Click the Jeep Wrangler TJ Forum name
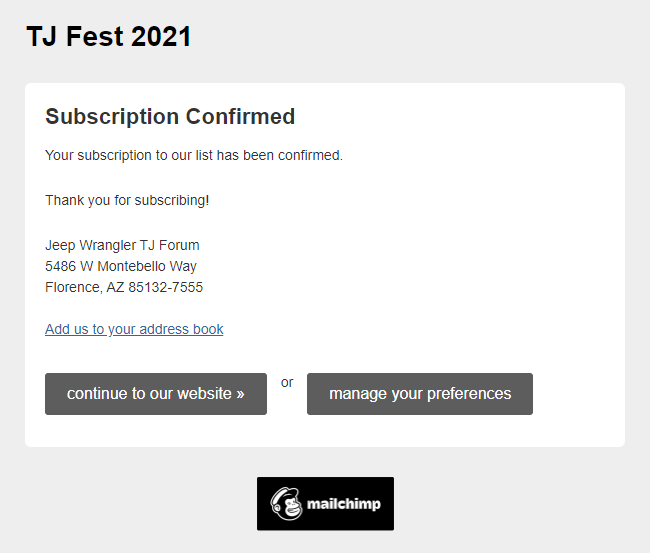Viewport: 650px width, 553px height. pos(122,245)
